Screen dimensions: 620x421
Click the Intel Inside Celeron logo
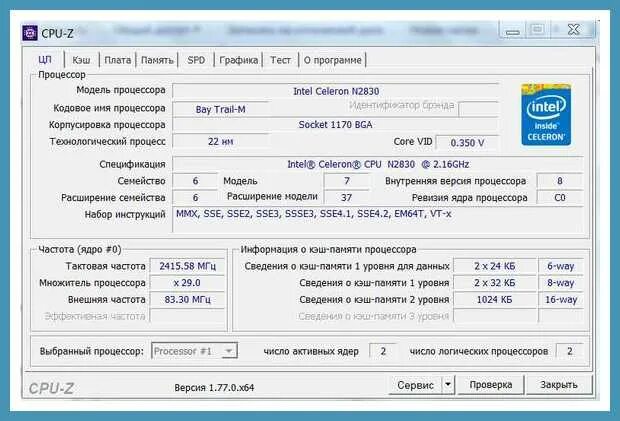click(x=546, y=115)
